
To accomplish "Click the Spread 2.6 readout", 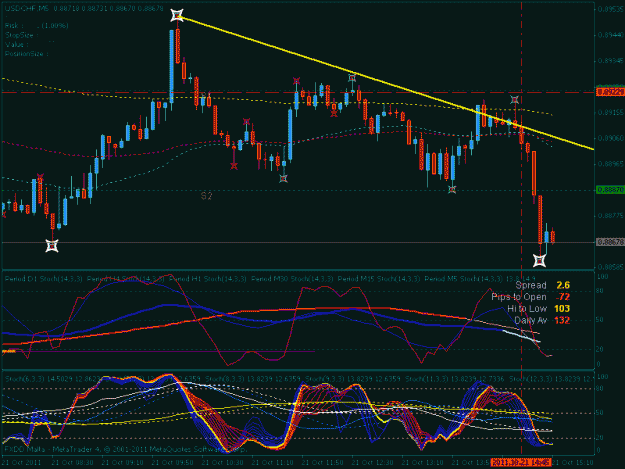I will pyautogui.click(x=542, y=285).
